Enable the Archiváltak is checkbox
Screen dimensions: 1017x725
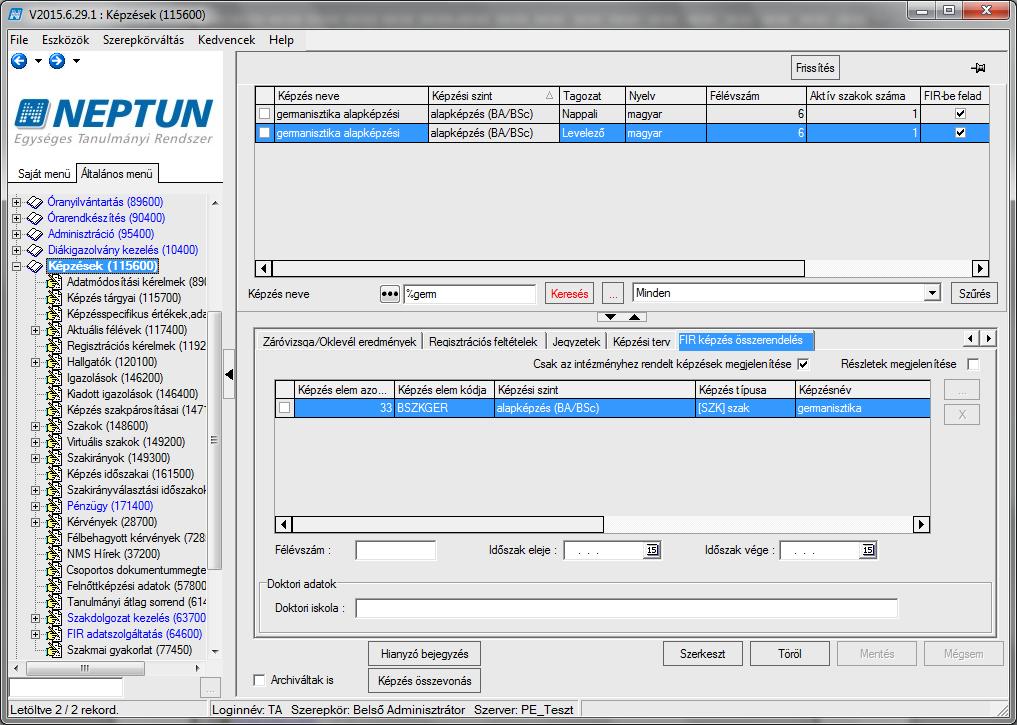tap(259, 680)
